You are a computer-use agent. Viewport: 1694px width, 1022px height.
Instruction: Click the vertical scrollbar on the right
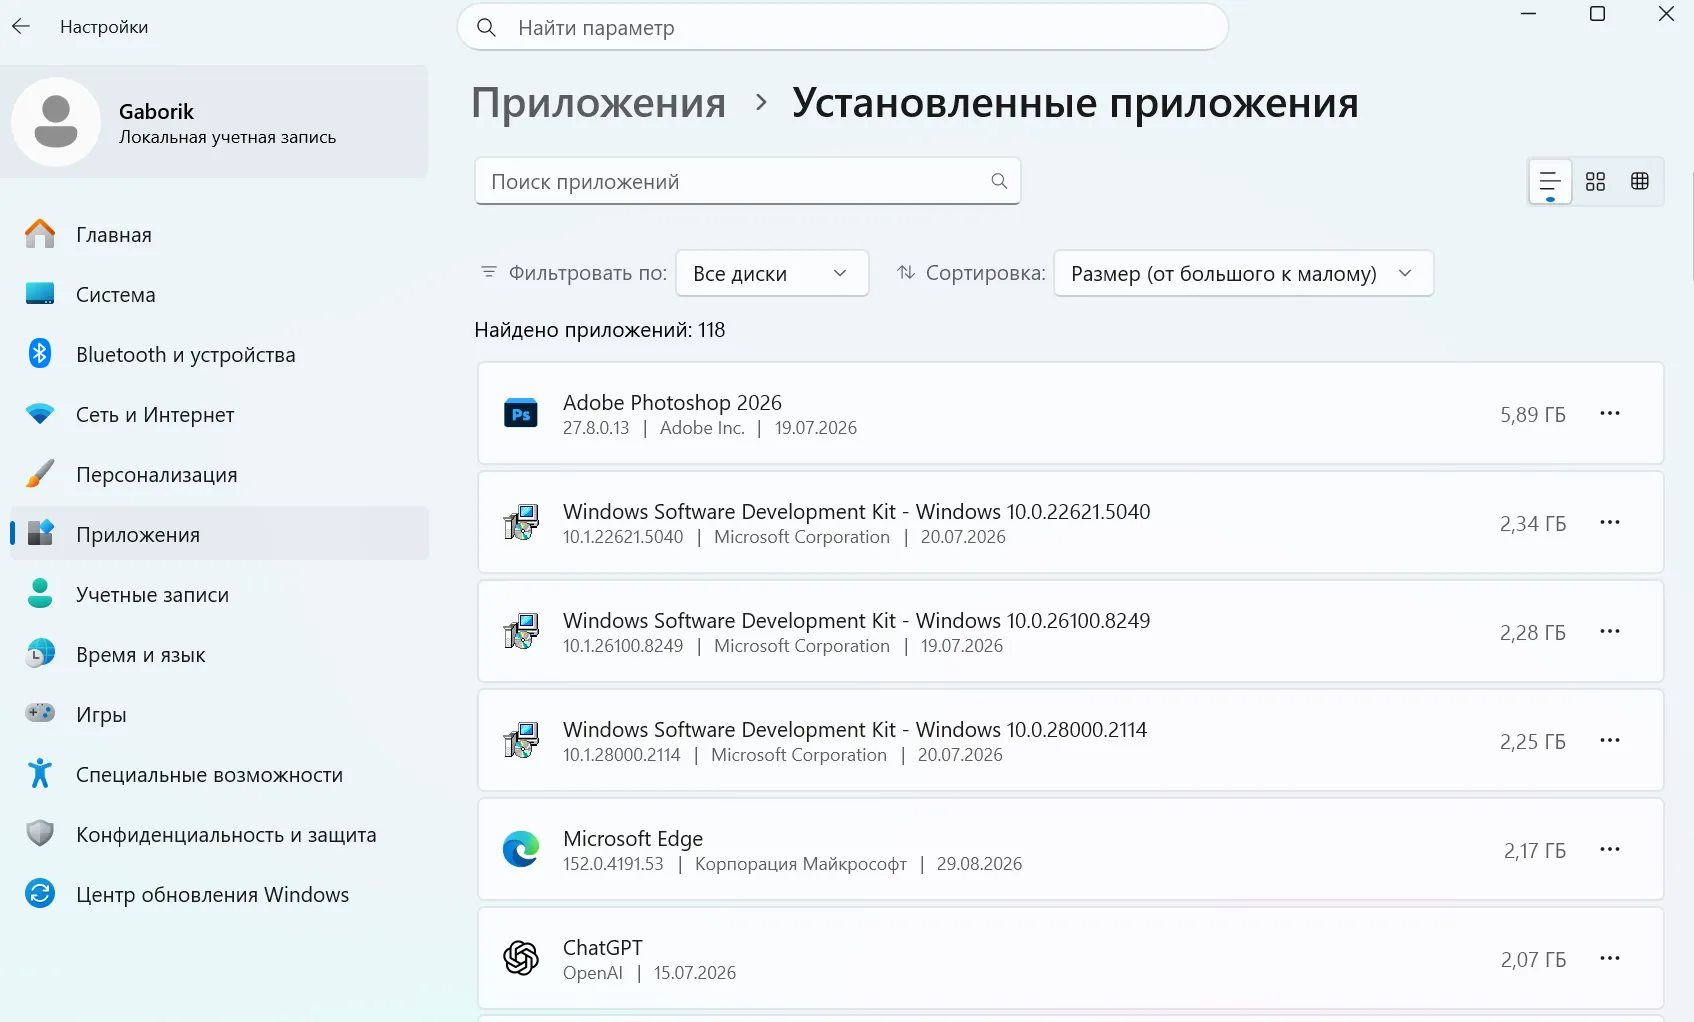[1692, 225]
